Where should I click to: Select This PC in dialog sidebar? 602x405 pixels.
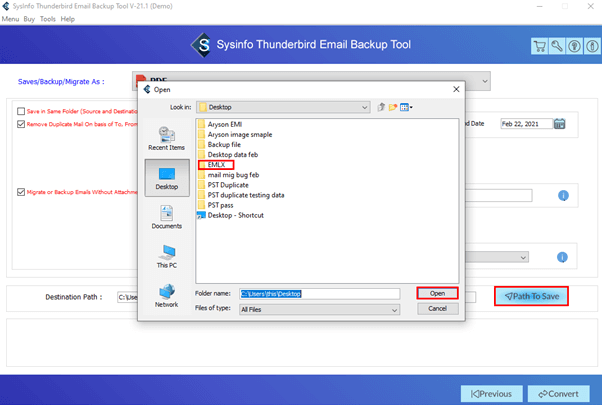pyautogui.click(x=167, y=256)
